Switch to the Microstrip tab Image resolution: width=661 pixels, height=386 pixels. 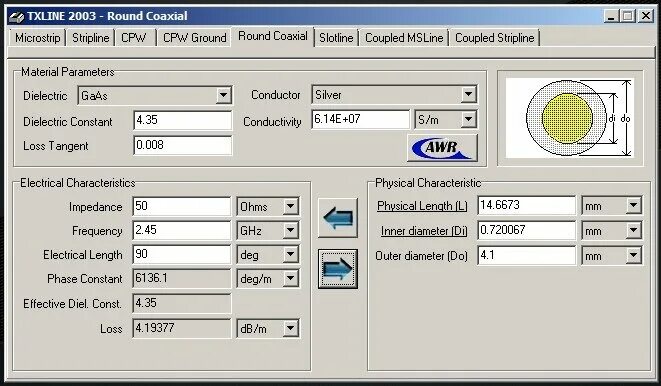tap(38, 38)
